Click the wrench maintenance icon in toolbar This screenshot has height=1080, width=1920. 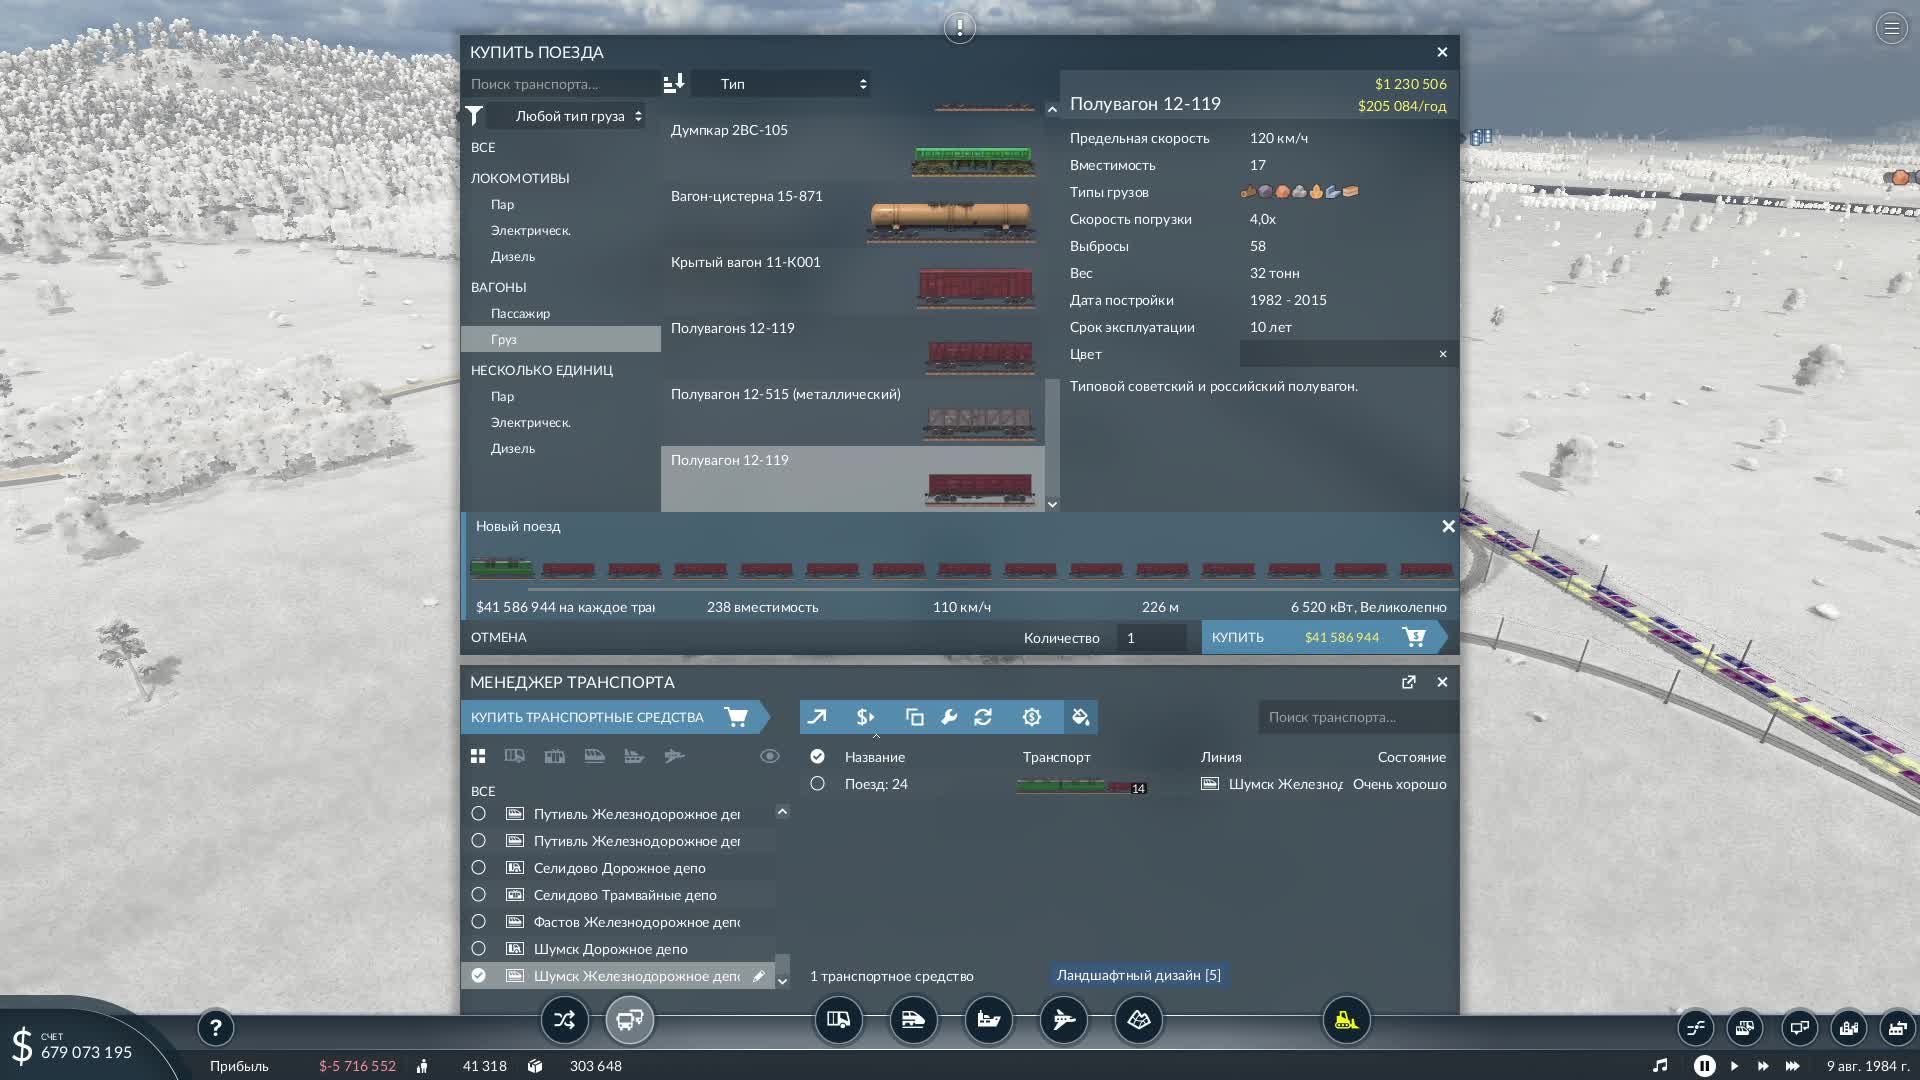949,717
